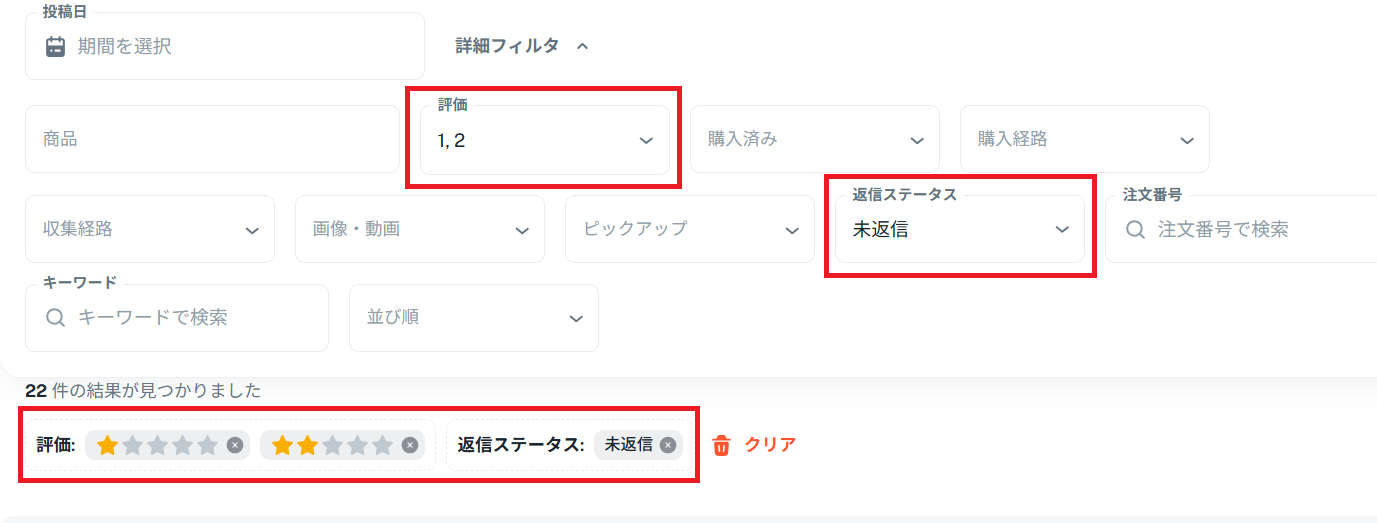Screen dimensions: 1377x523
Task: Collapse the 詳細フィルタ section chevron
Action: [583, 46]
